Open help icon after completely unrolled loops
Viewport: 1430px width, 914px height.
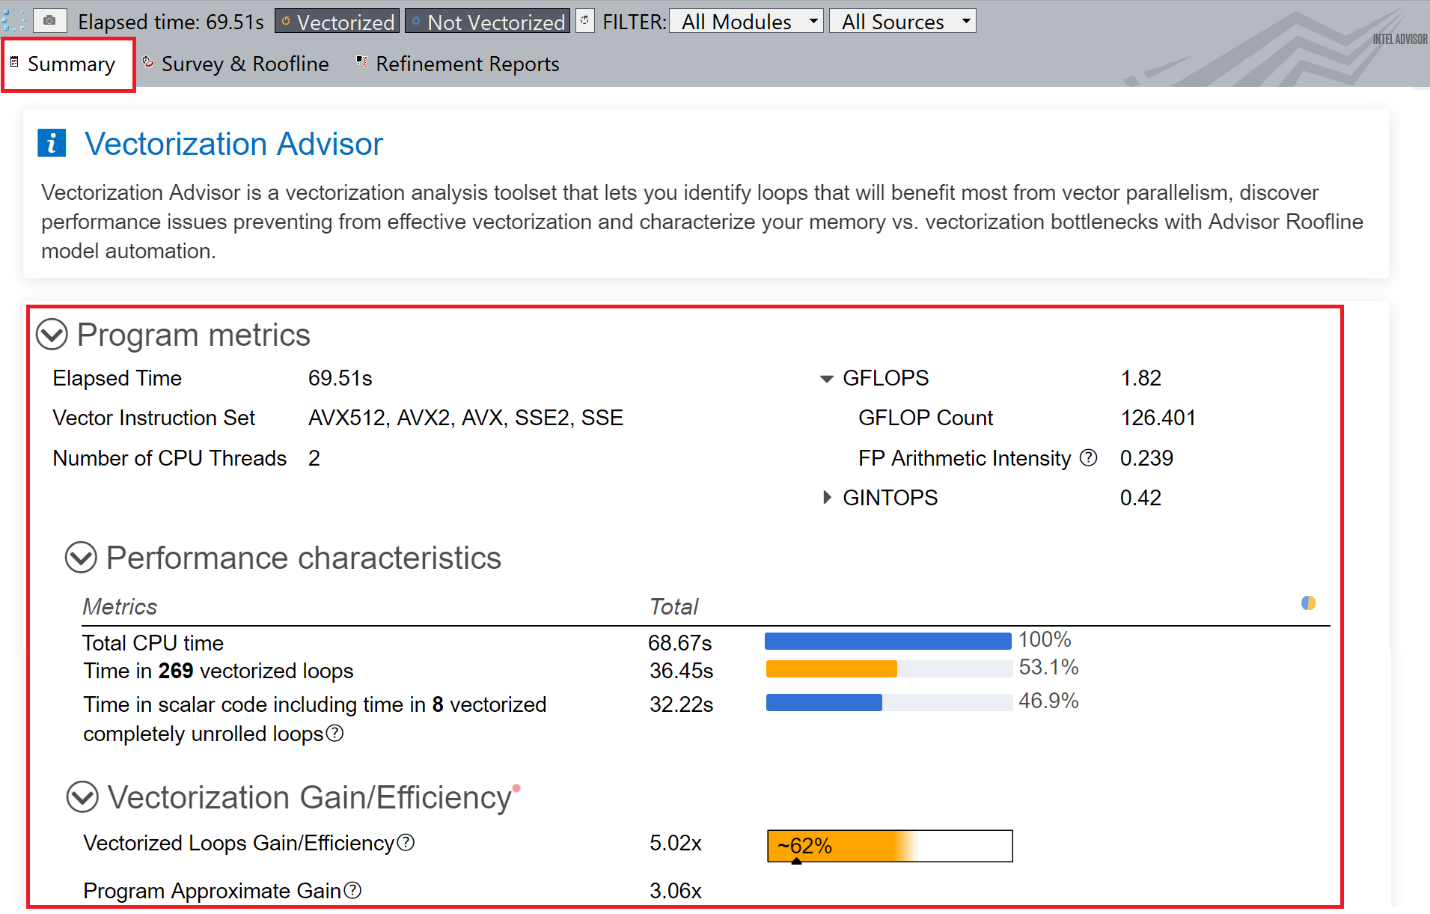click(335, 733)
